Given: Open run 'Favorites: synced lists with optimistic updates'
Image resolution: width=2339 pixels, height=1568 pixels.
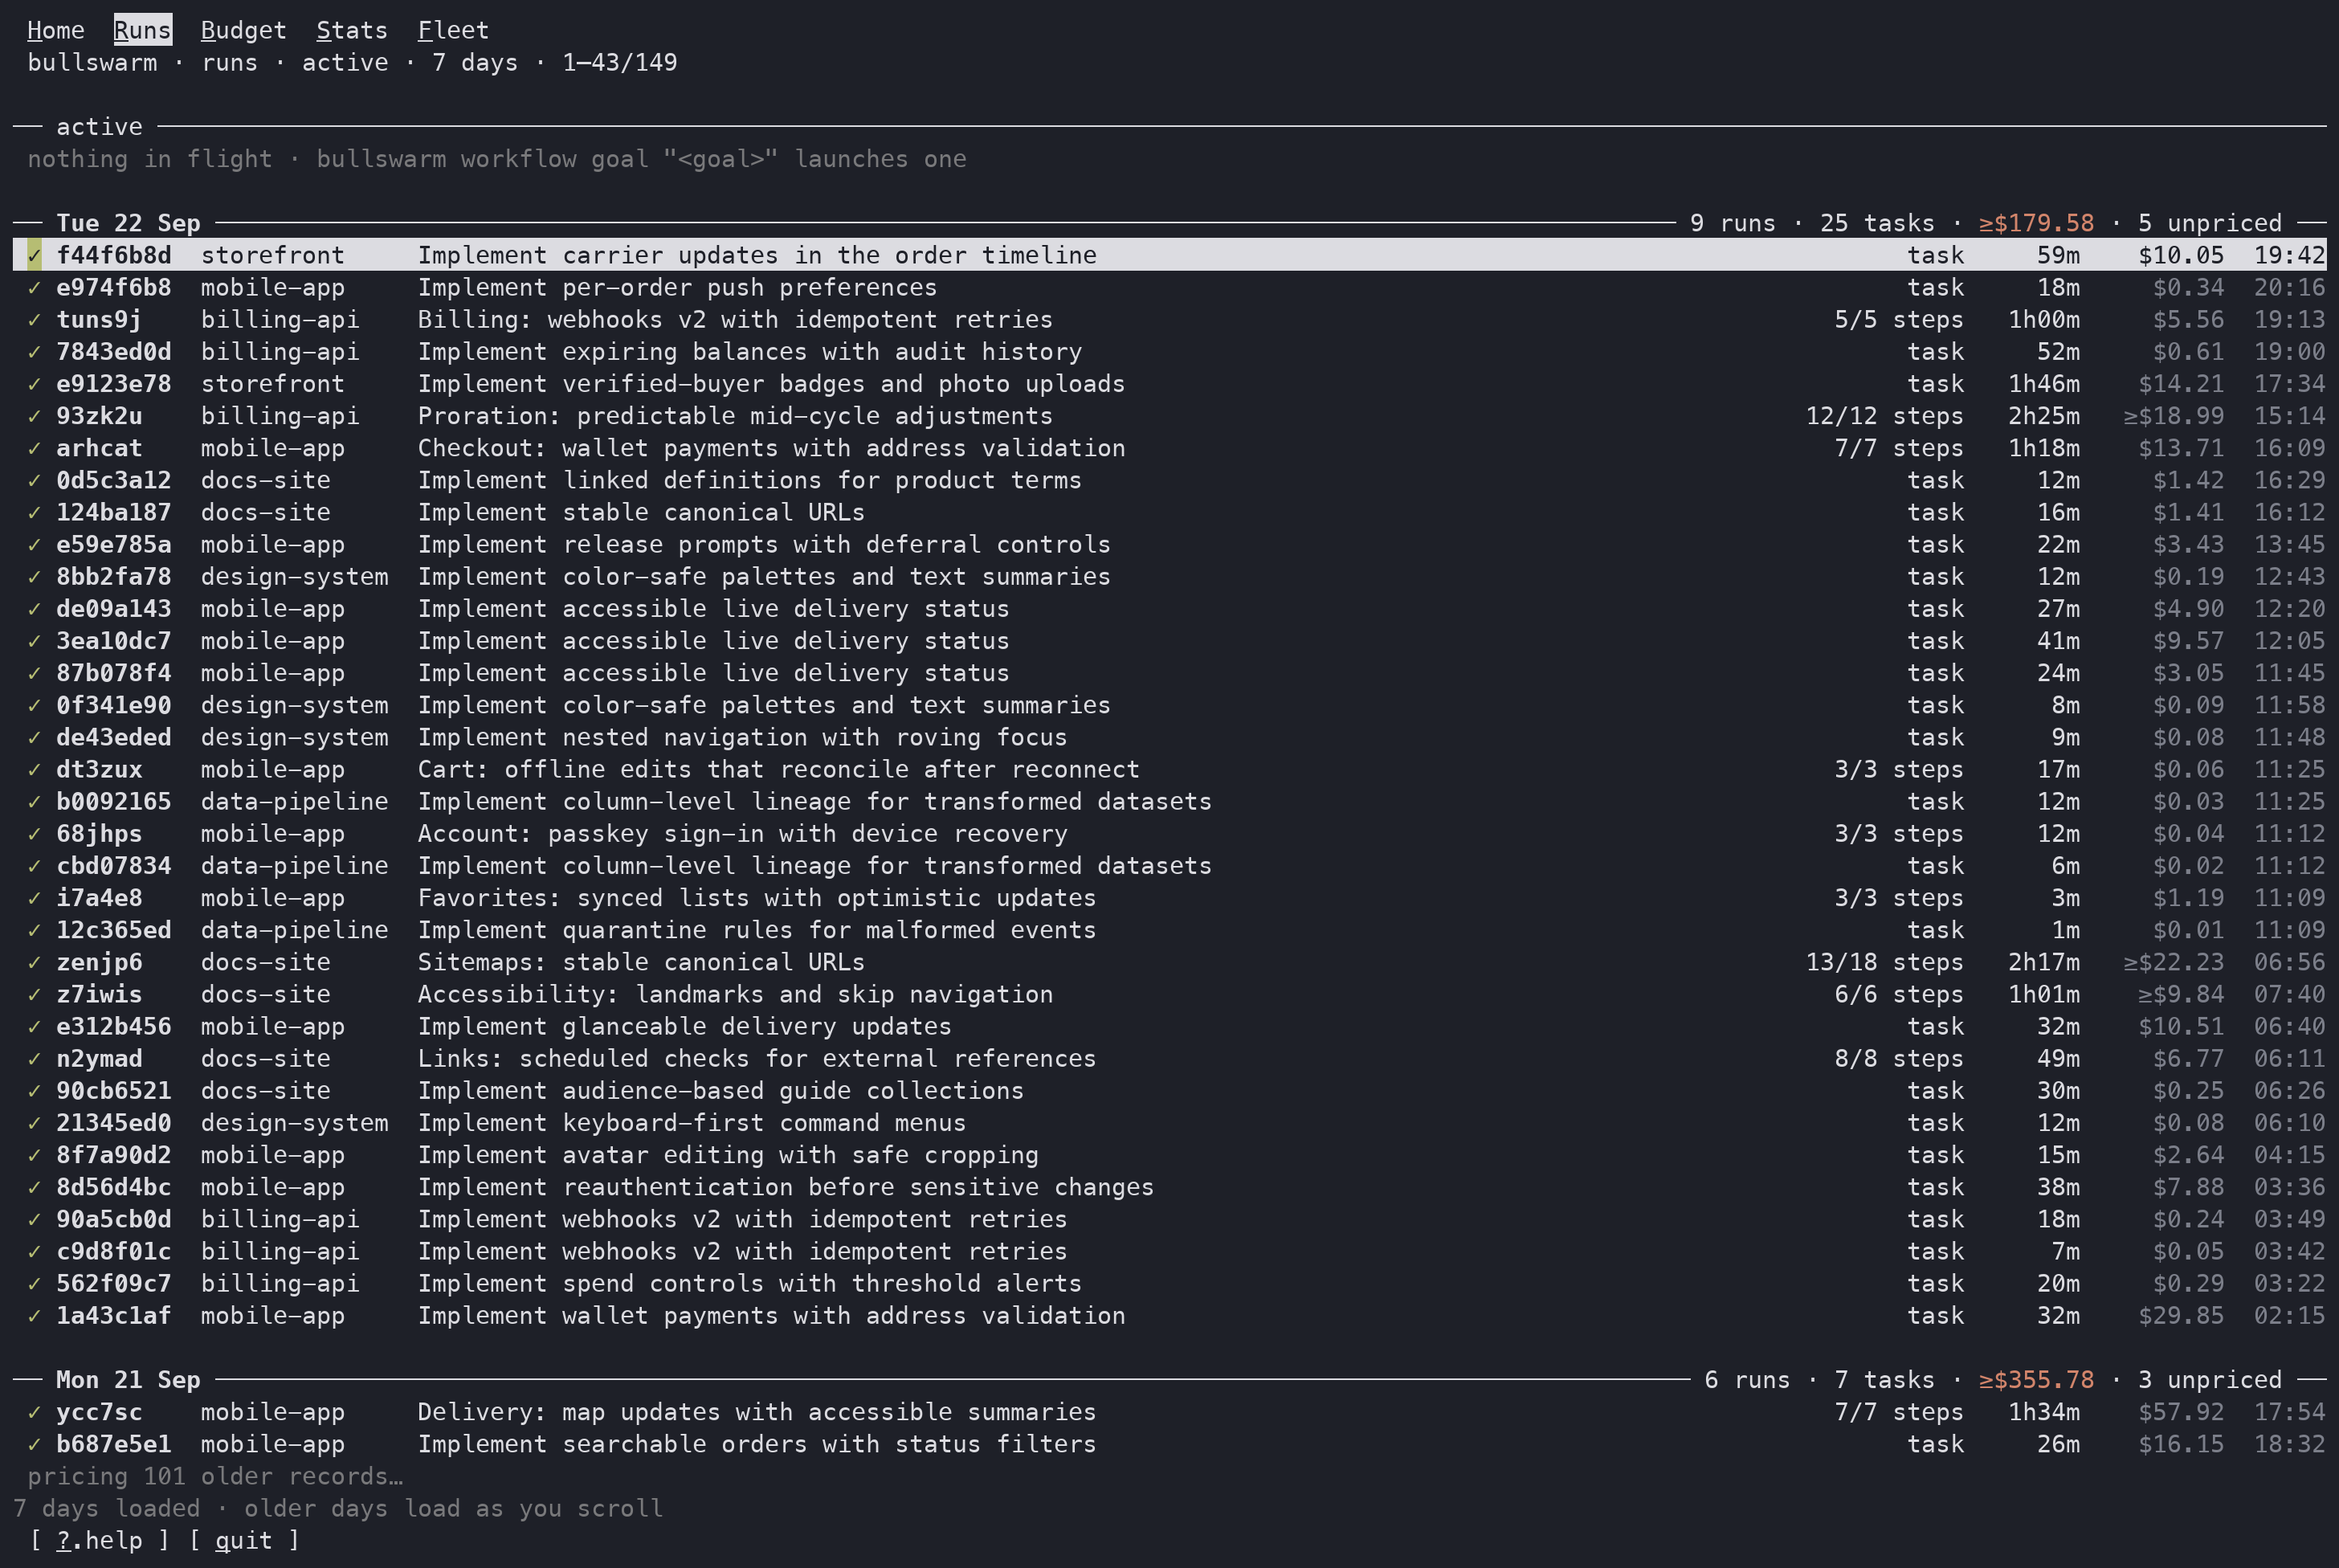Looking at the screenshot, I should [757, 898].
